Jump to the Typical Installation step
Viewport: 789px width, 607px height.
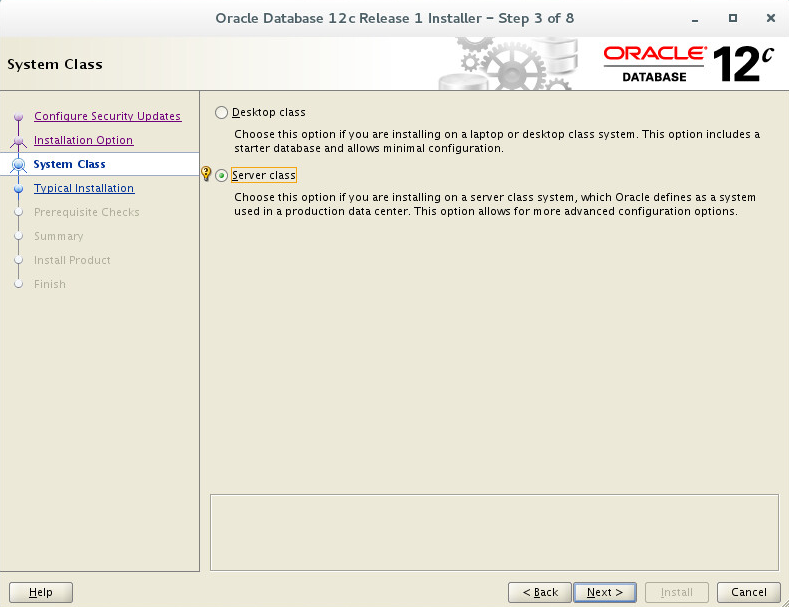pyautogui.click(x=84, y=188)
